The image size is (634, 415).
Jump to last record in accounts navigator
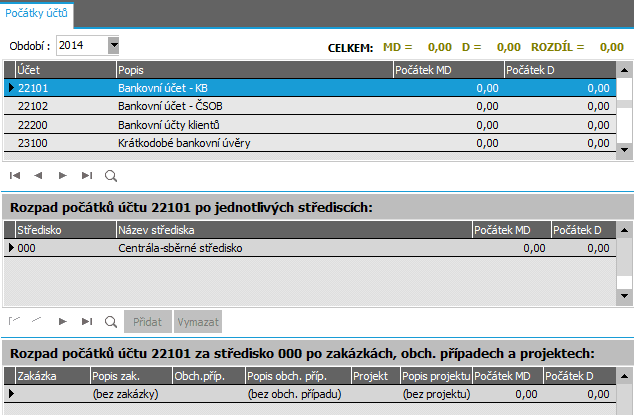click(x=87, y=175)
